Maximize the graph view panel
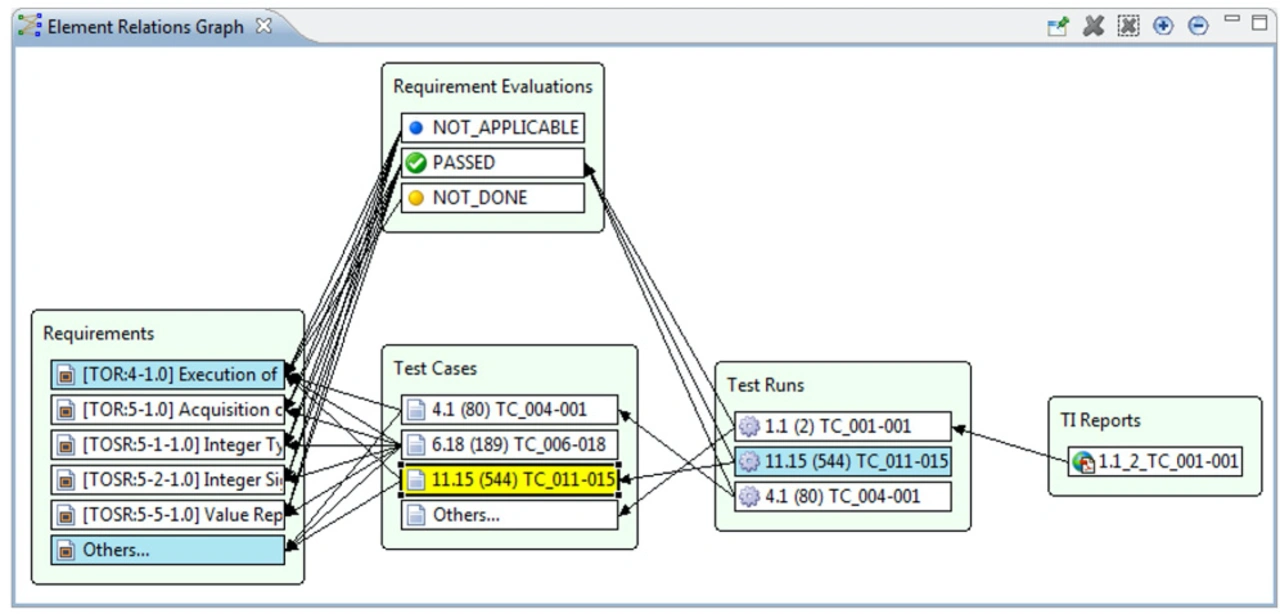The width and height of the screenshot is (1280, 614). pyautogui.click(x=1259, y=21)
